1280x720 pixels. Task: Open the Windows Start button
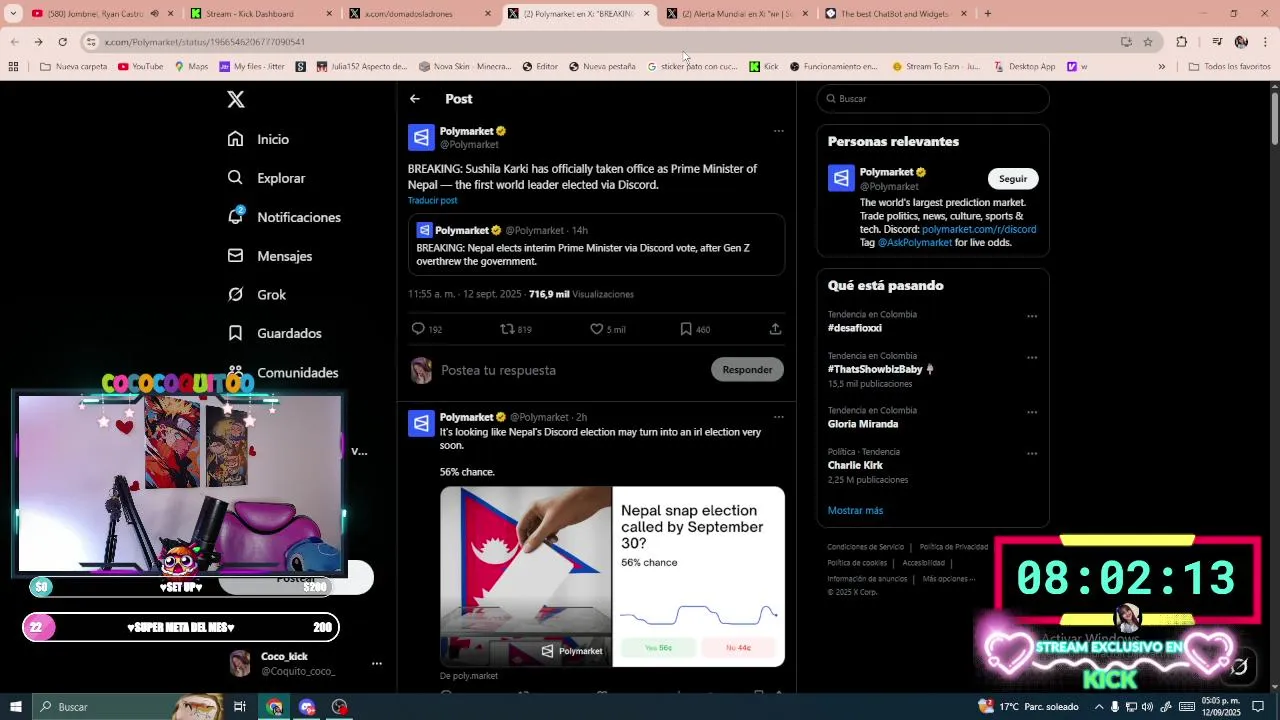pyautogui.click(x=16, y=707)
